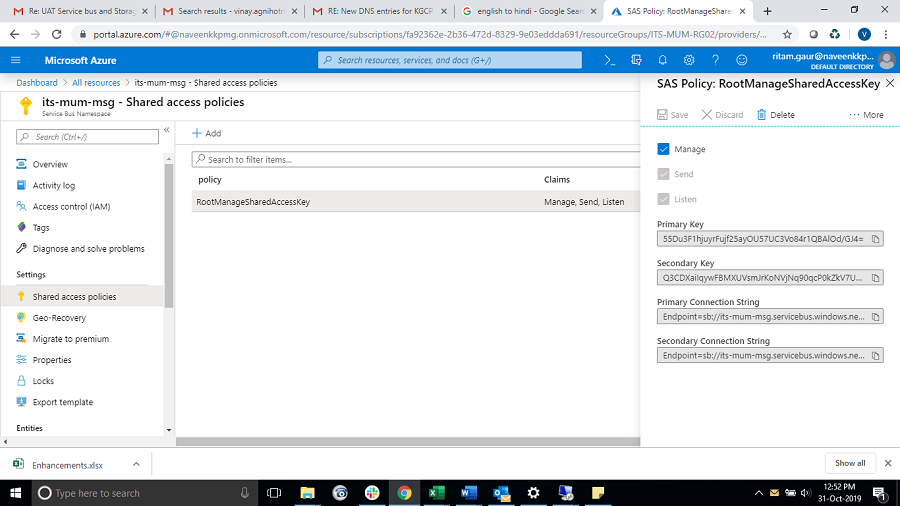Reload the Azure portal page
The height and width of the screenshot is (506, 900).
[x=56, y=34]
